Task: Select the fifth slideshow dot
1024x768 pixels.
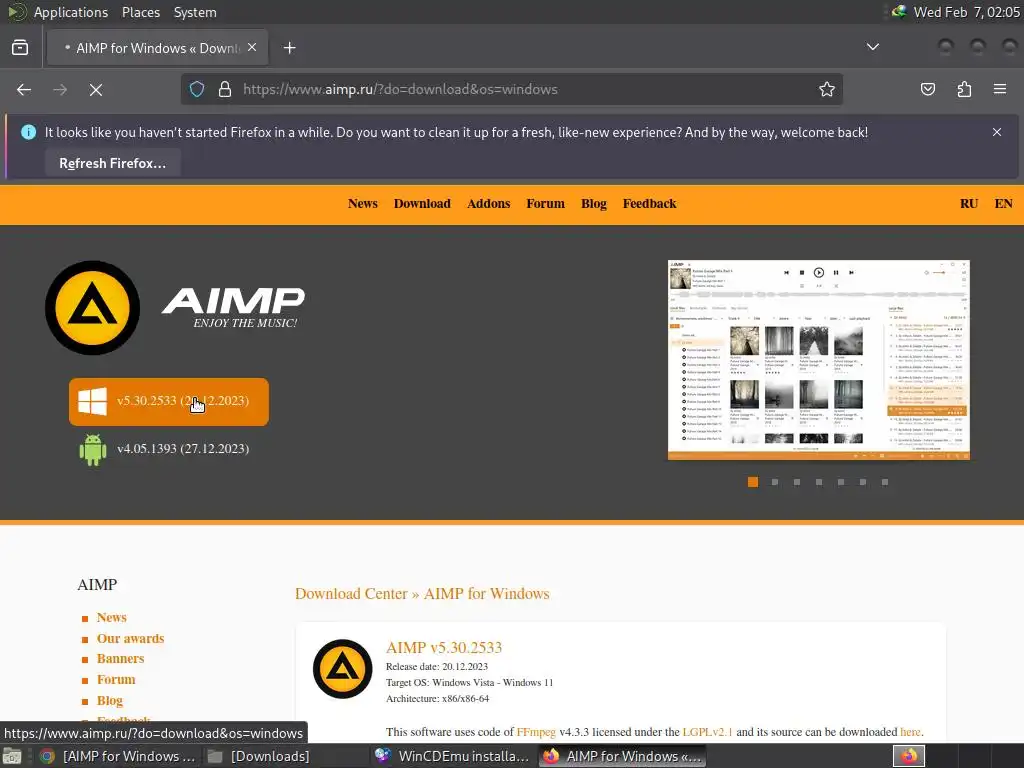Action: point(841,482)
